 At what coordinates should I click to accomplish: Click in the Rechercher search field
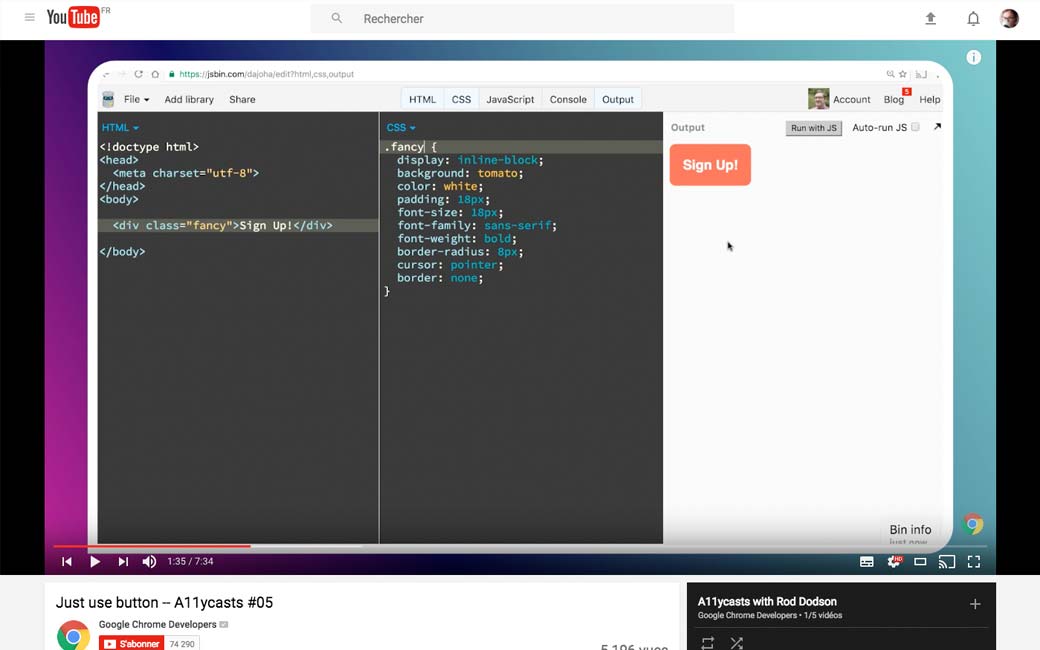pyautogui.click(x=540, y=18)
